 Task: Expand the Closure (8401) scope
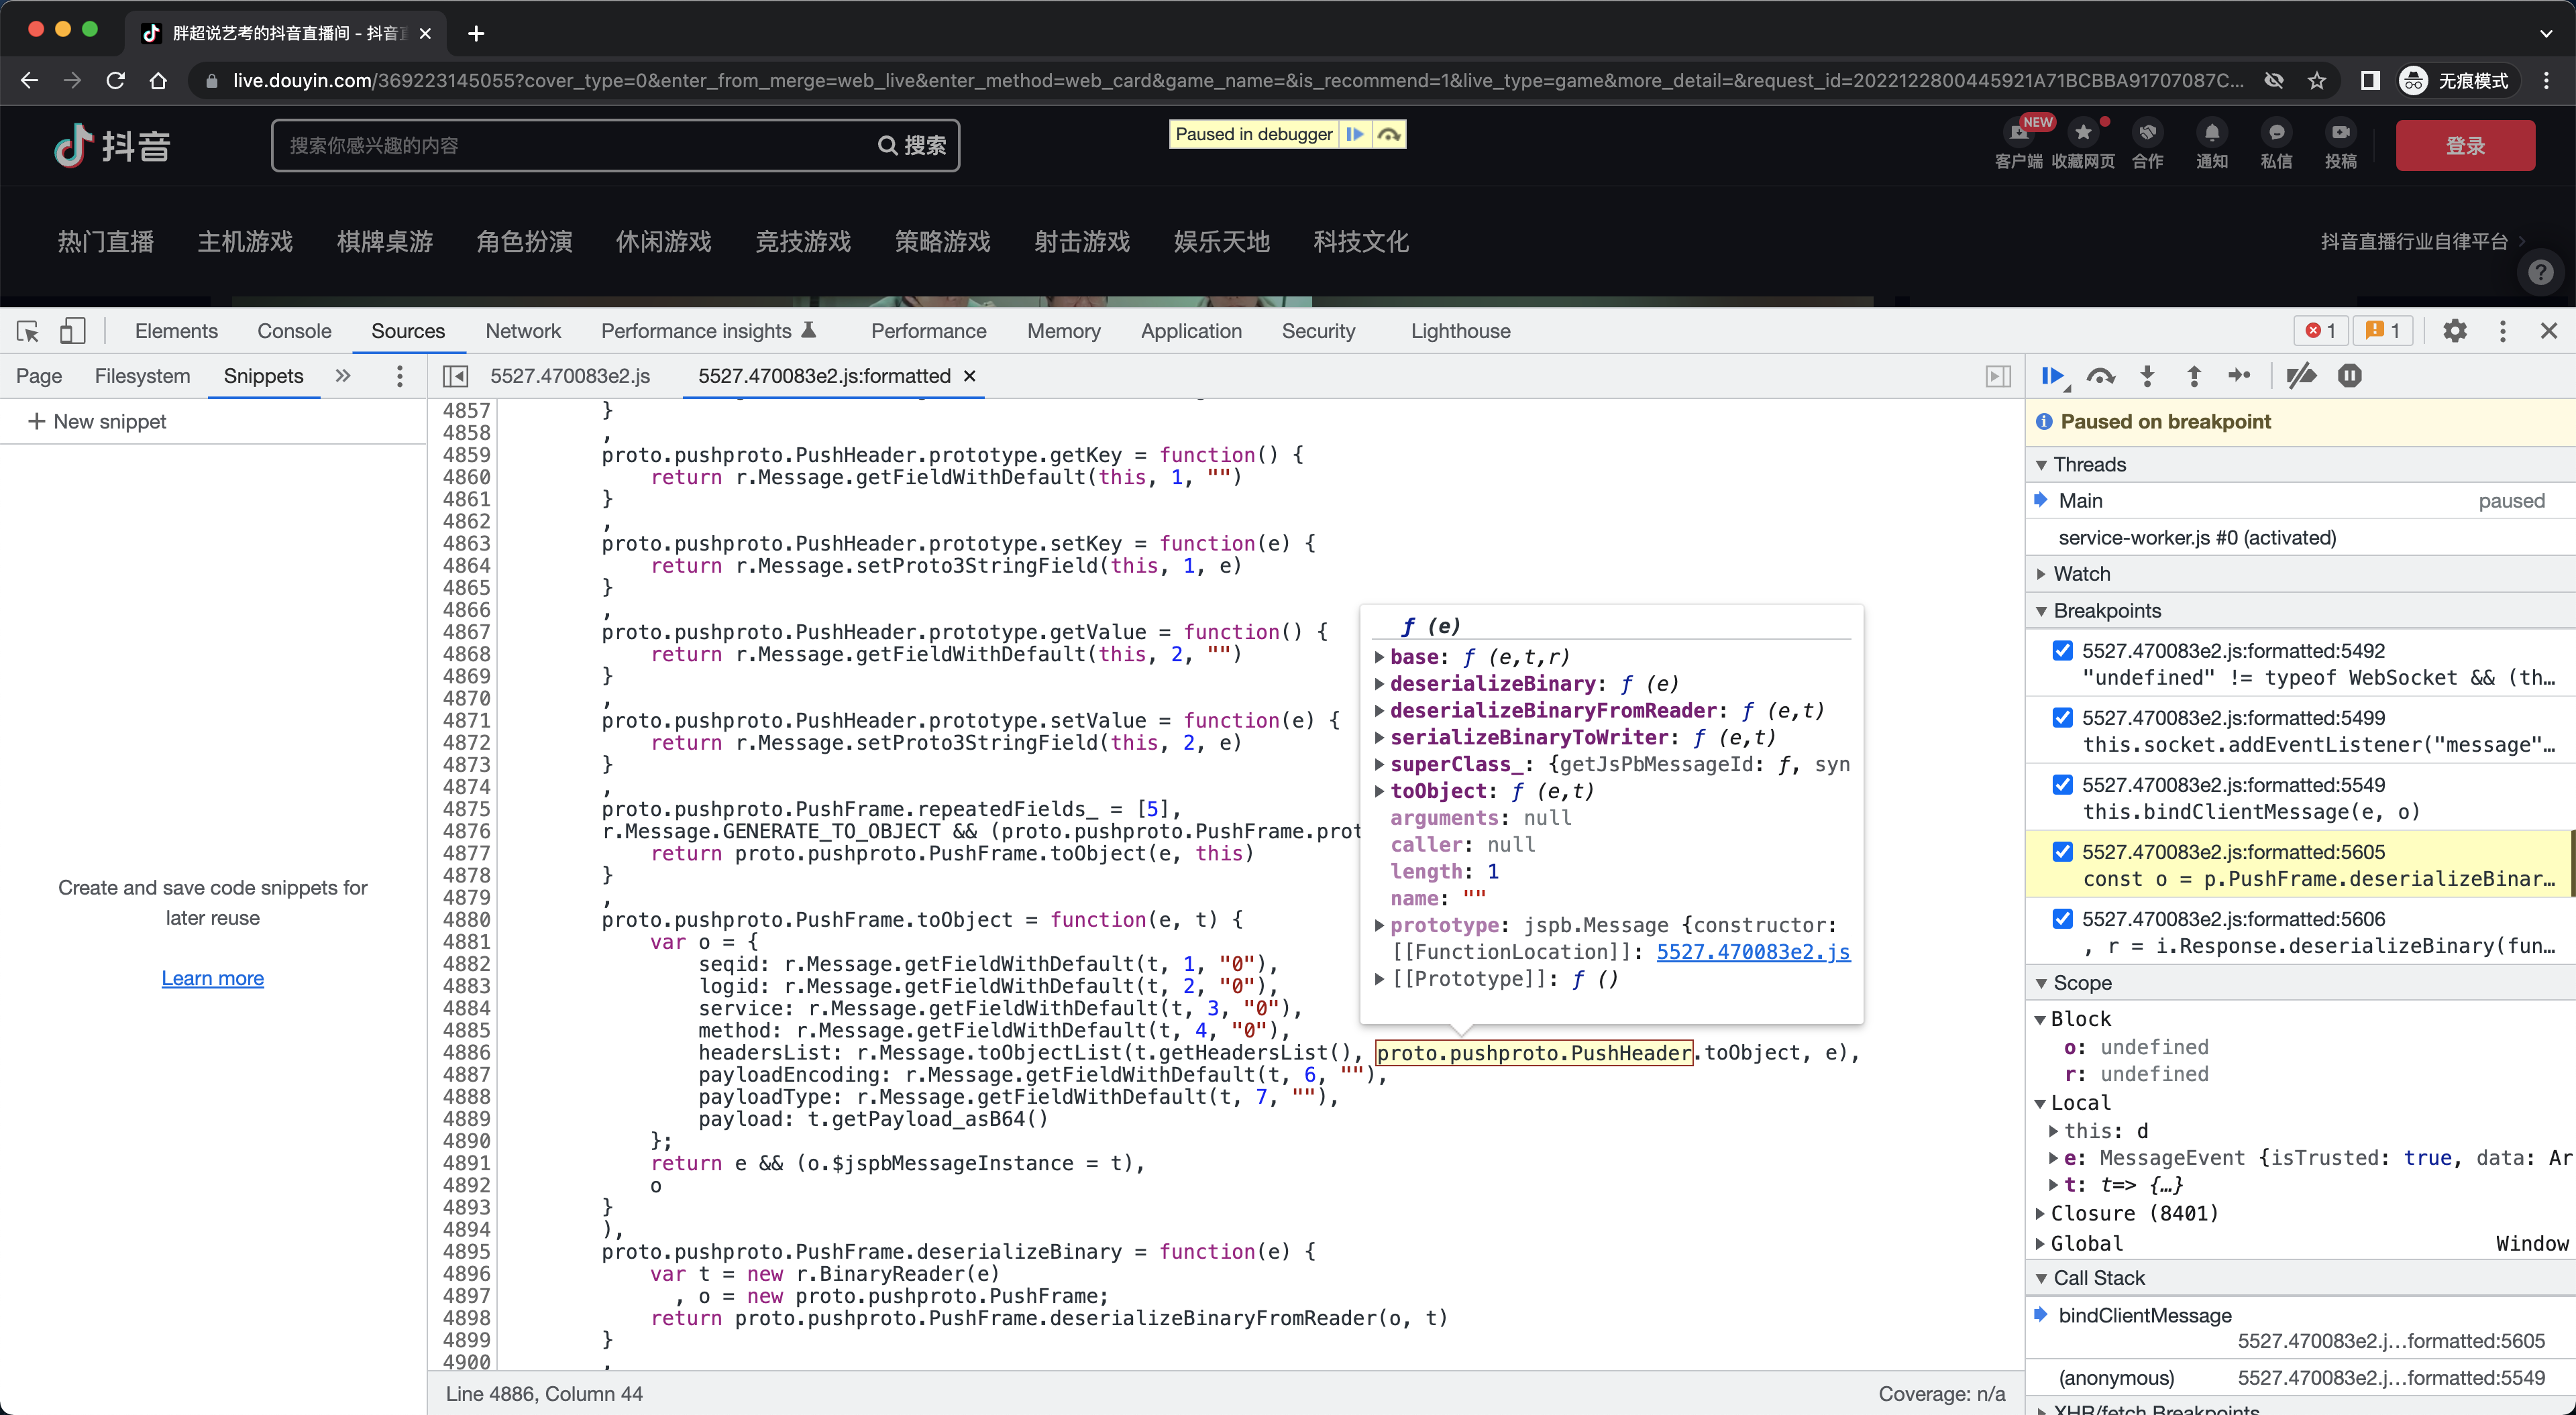coord(2041,1214)
